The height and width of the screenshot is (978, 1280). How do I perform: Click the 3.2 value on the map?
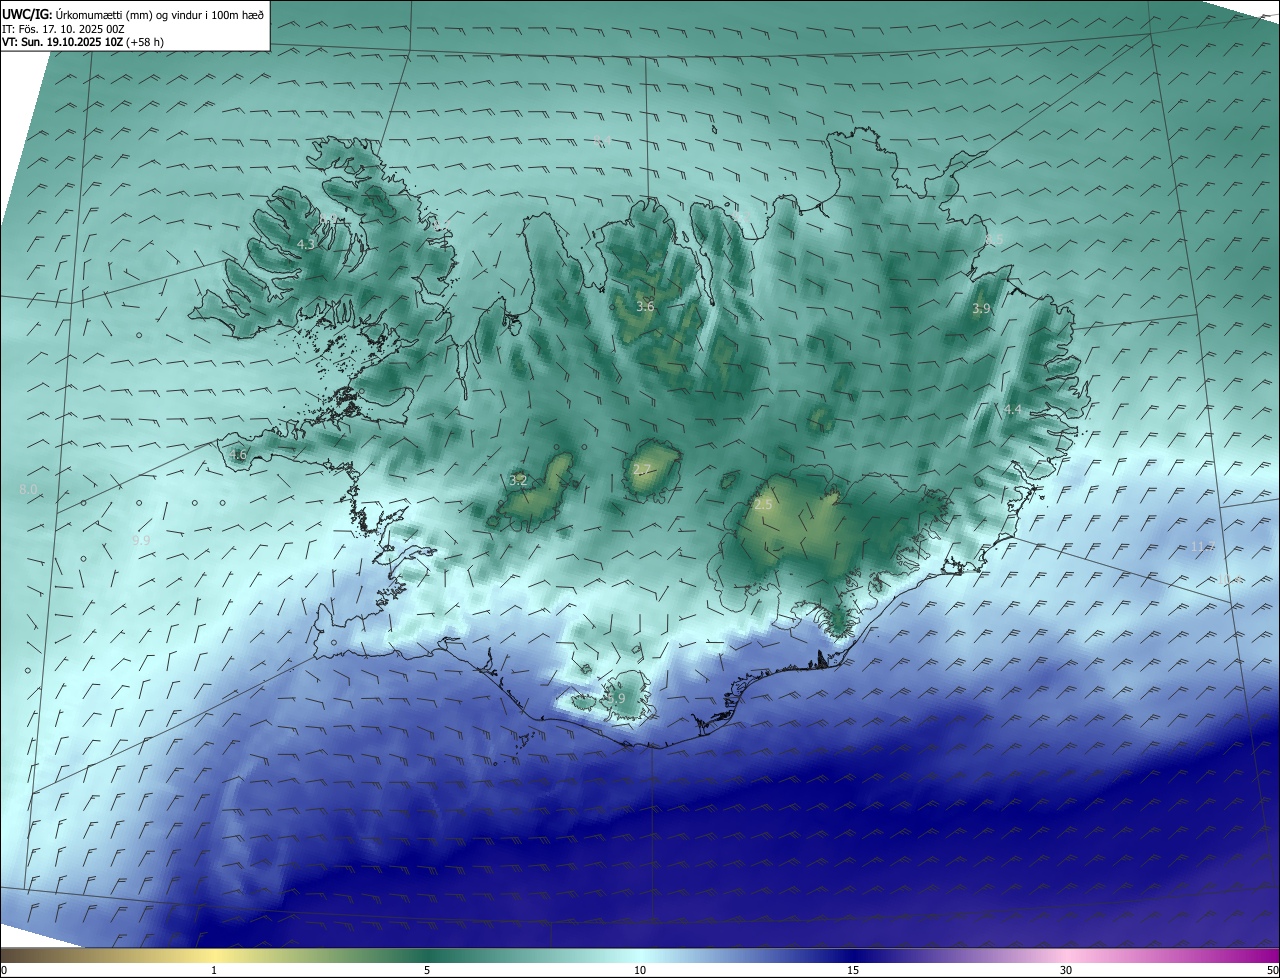pos(518,481)
